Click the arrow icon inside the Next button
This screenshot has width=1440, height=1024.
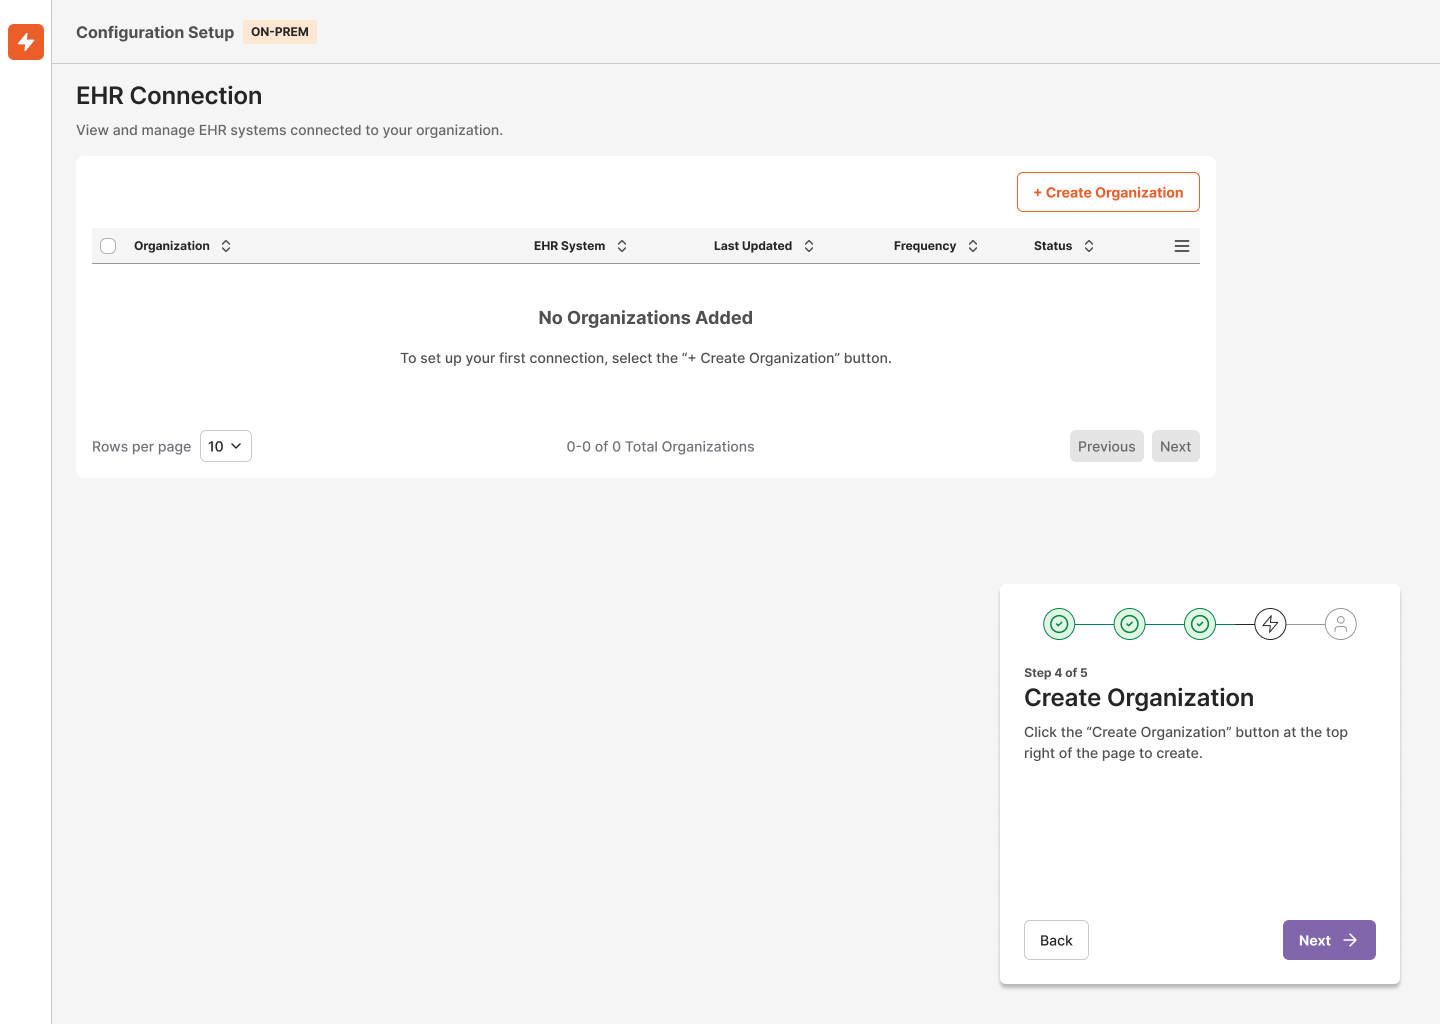click(x=1348, y=940)
